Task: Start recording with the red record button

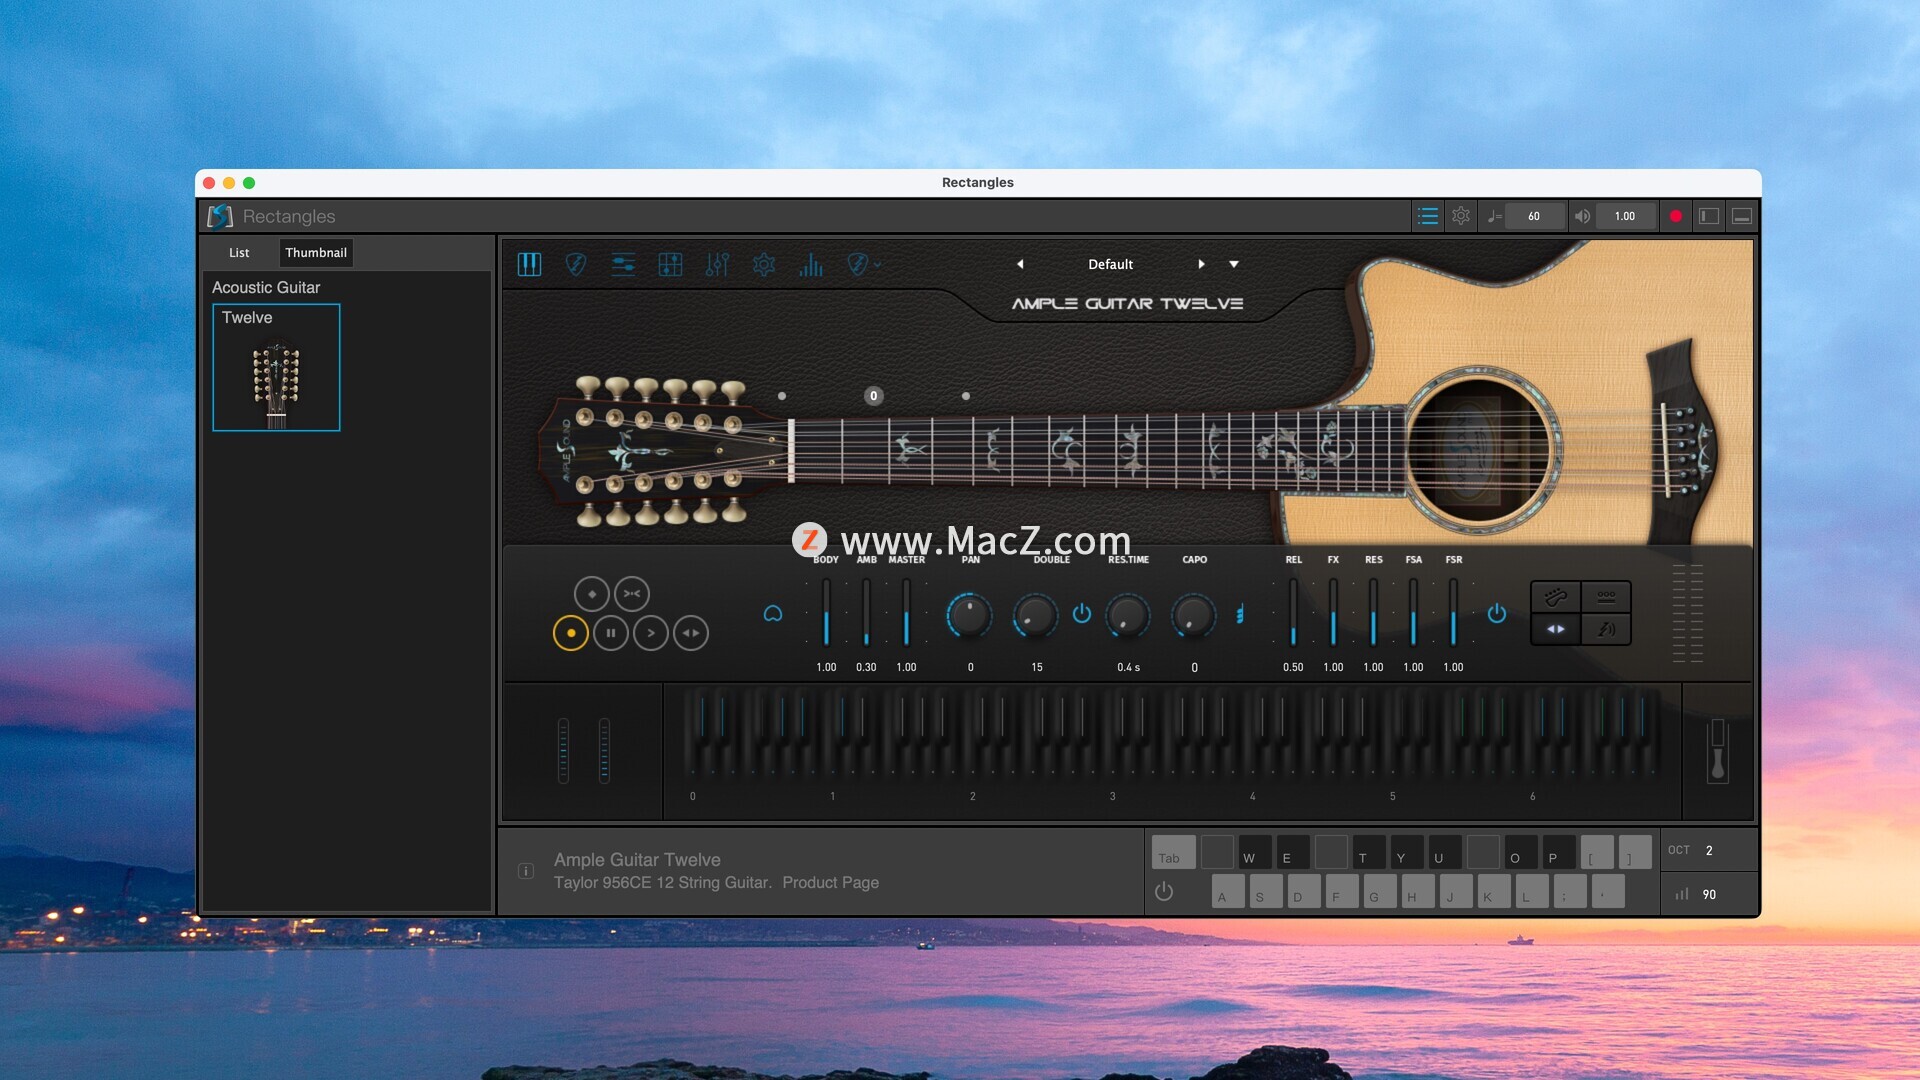Action: pyautogui.click(x=1676, y=216)
